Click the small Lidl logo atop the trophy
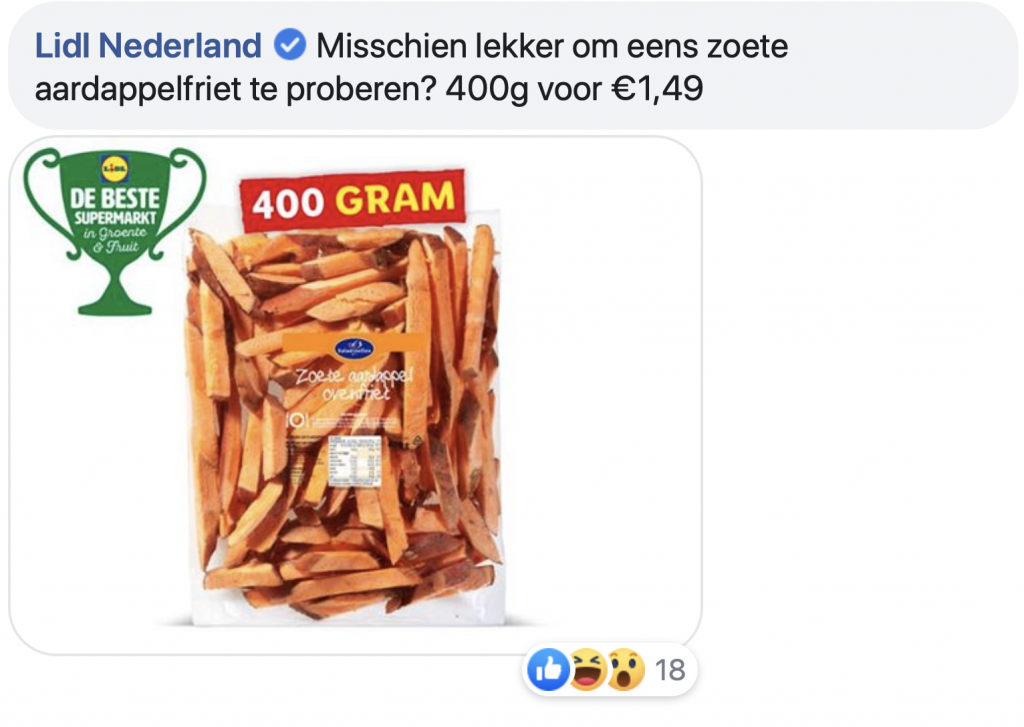The height and width of the screenshot is (727, 1024). pos(115,169)
